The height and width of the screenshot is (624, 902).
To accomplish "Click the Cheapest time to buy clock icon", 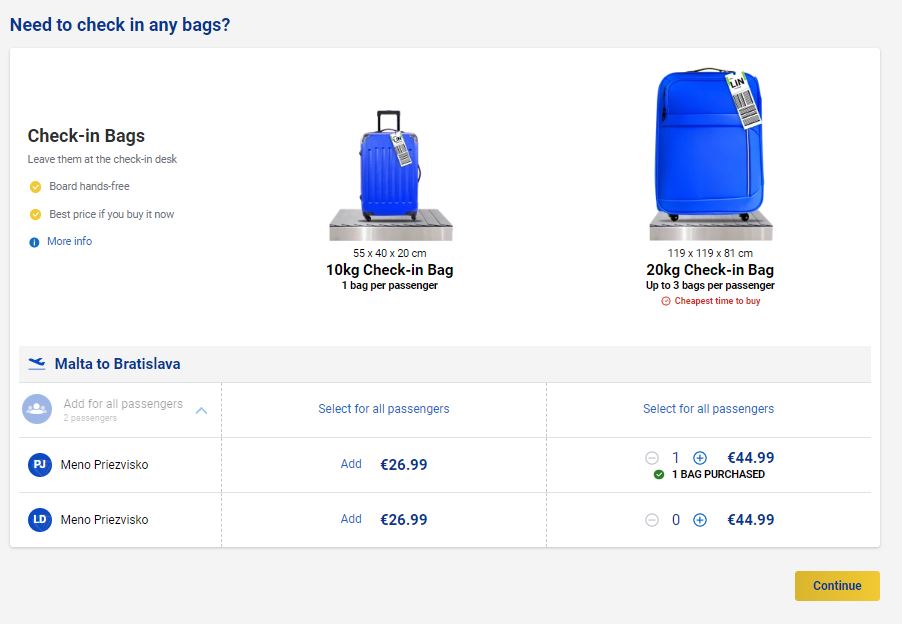I will pyautogui.click(x=666, y=301).
